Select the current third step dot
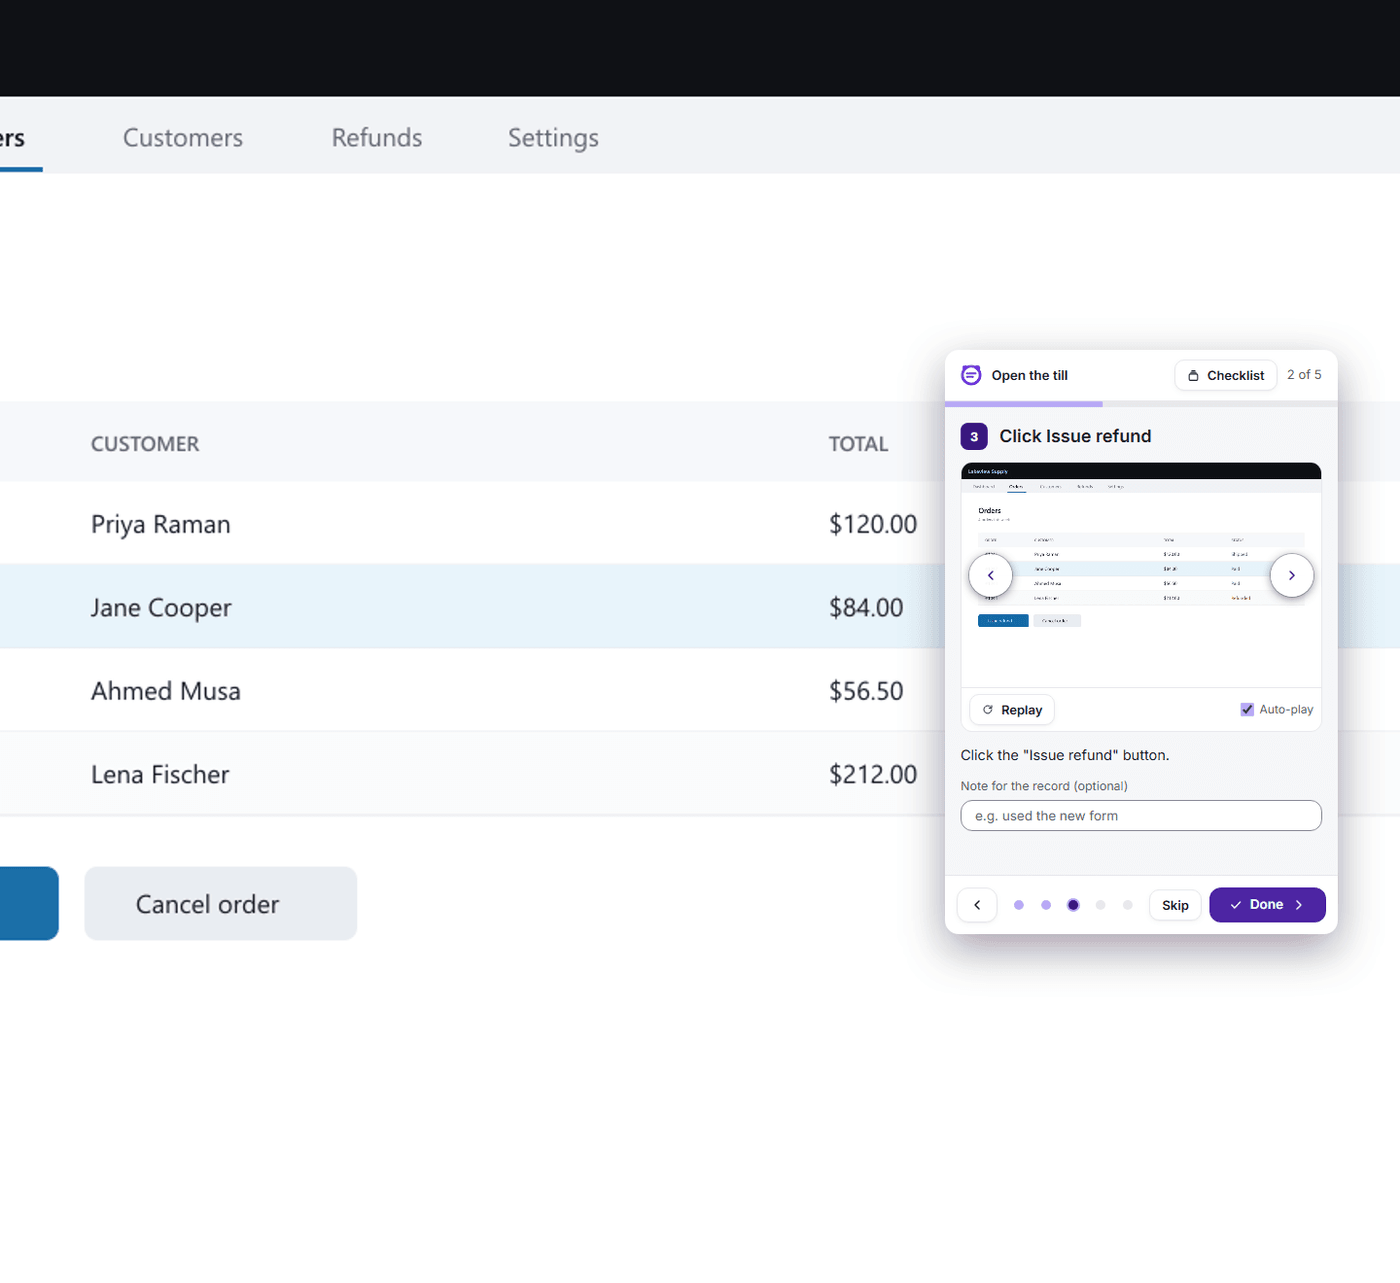The image size is (1400, 1283). [x=1073, y=905]
